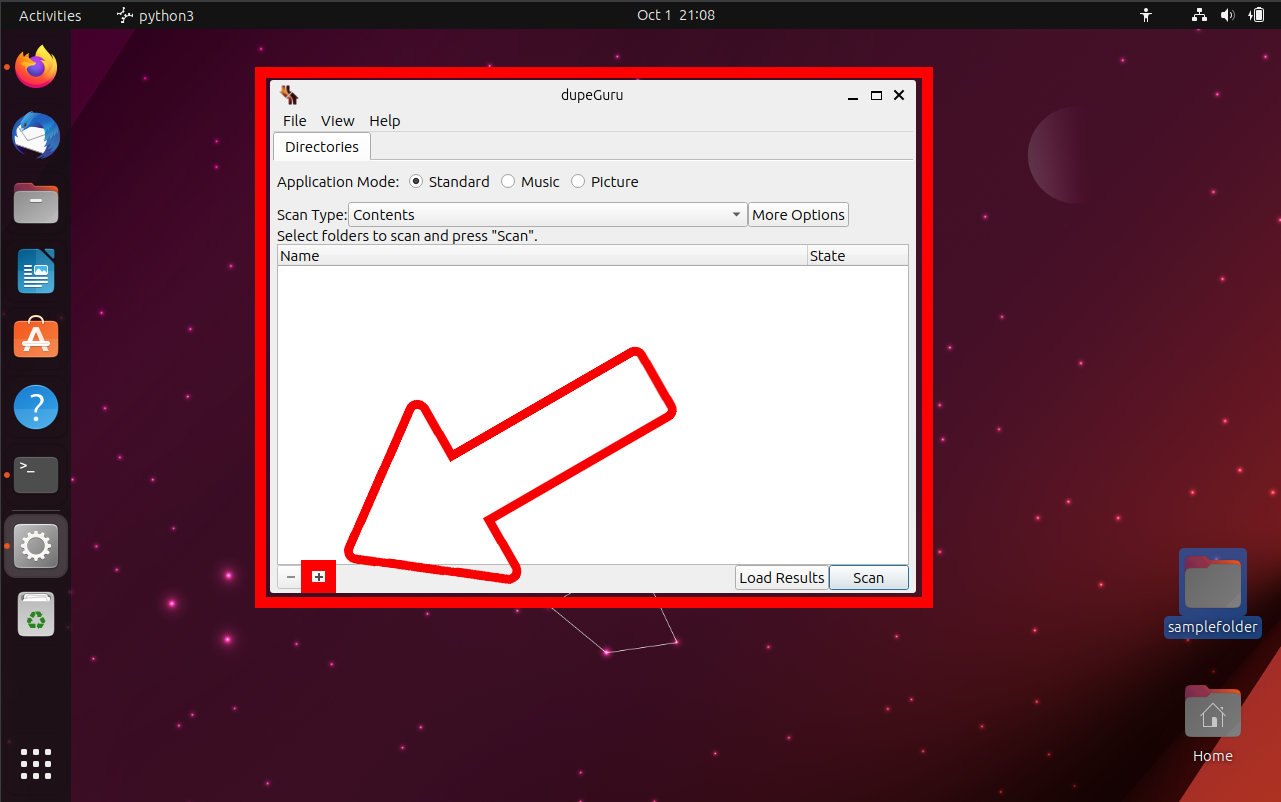Click the Show Applications grid

35,764
